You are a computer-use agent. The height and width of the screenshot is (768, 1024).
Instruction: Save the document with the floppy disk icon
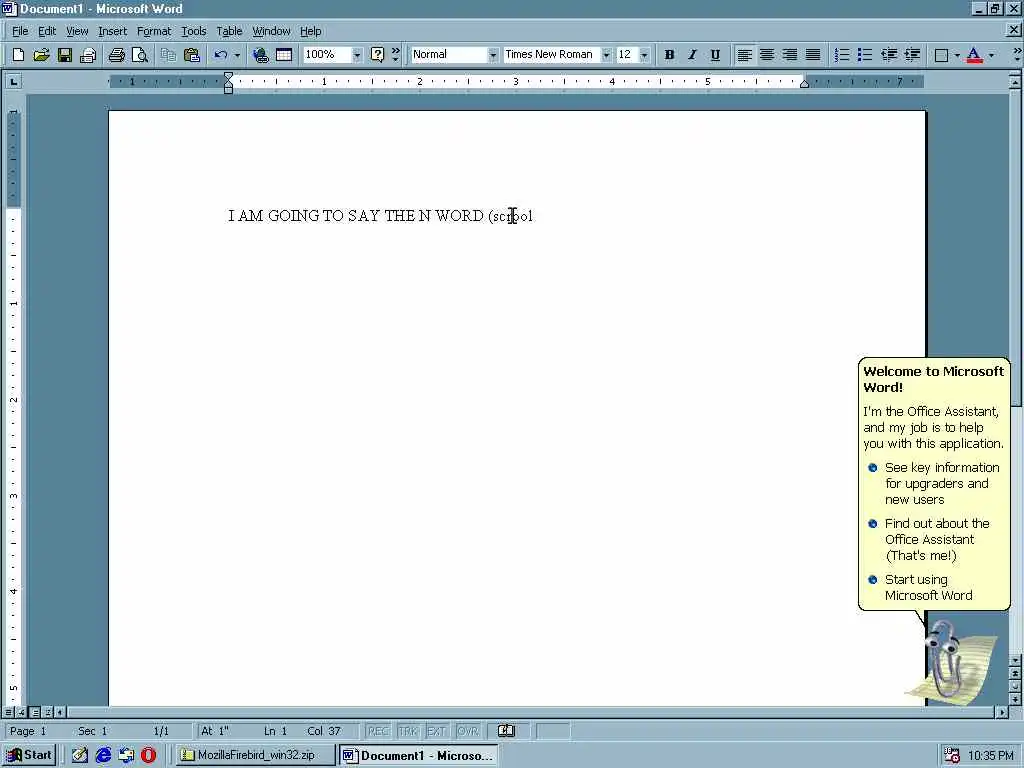point(65,55)
